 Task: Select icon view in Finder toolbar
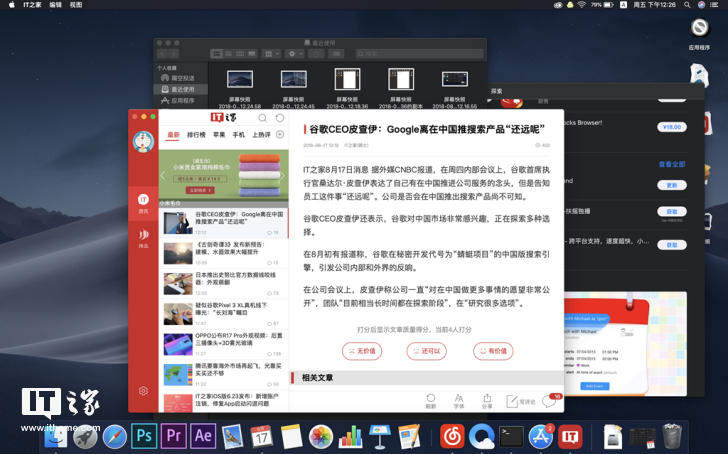217,54
